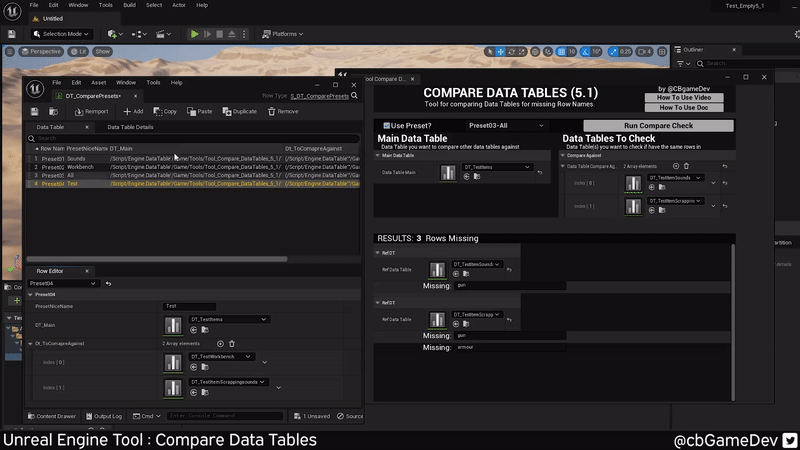Screen dimensions: 800x450
Task: Open the Selection Mode dropdown
Action: pos(63,34)
